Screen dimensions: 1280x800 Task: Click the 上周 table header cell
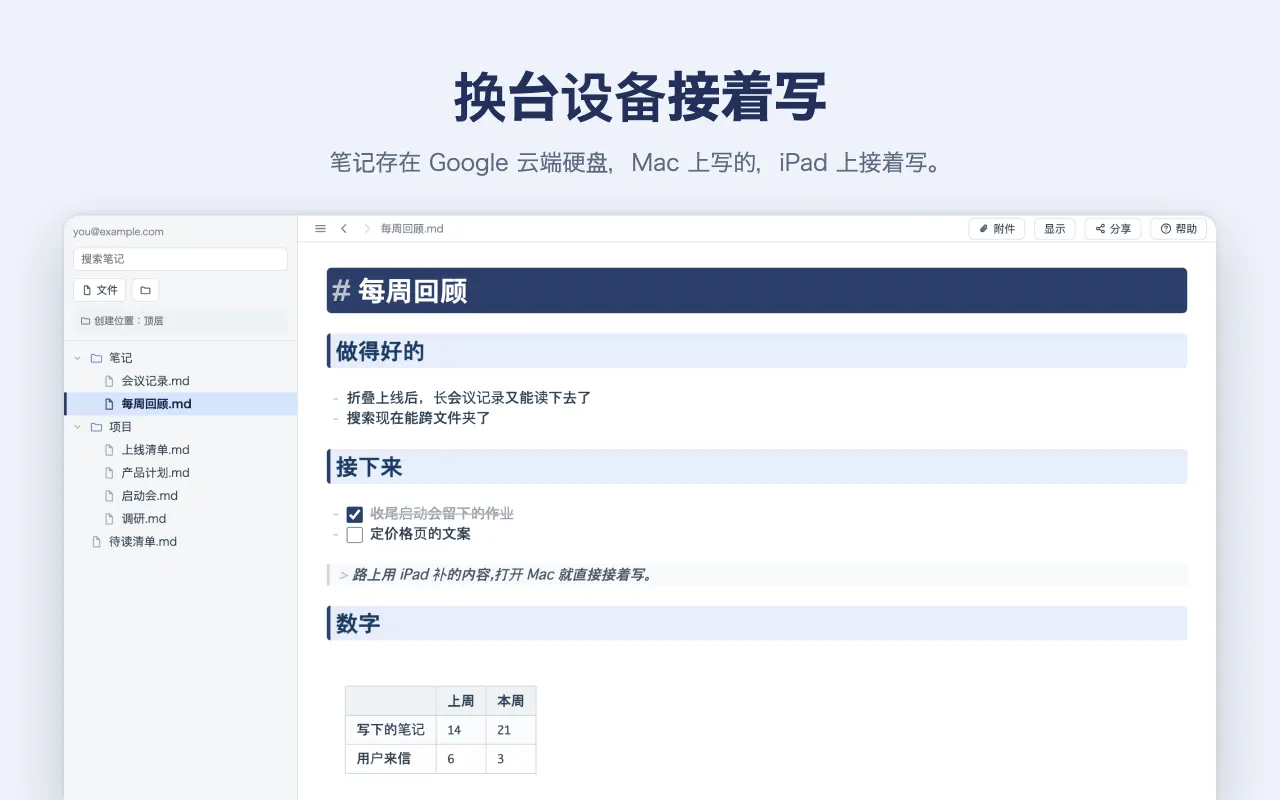point(461,701)
